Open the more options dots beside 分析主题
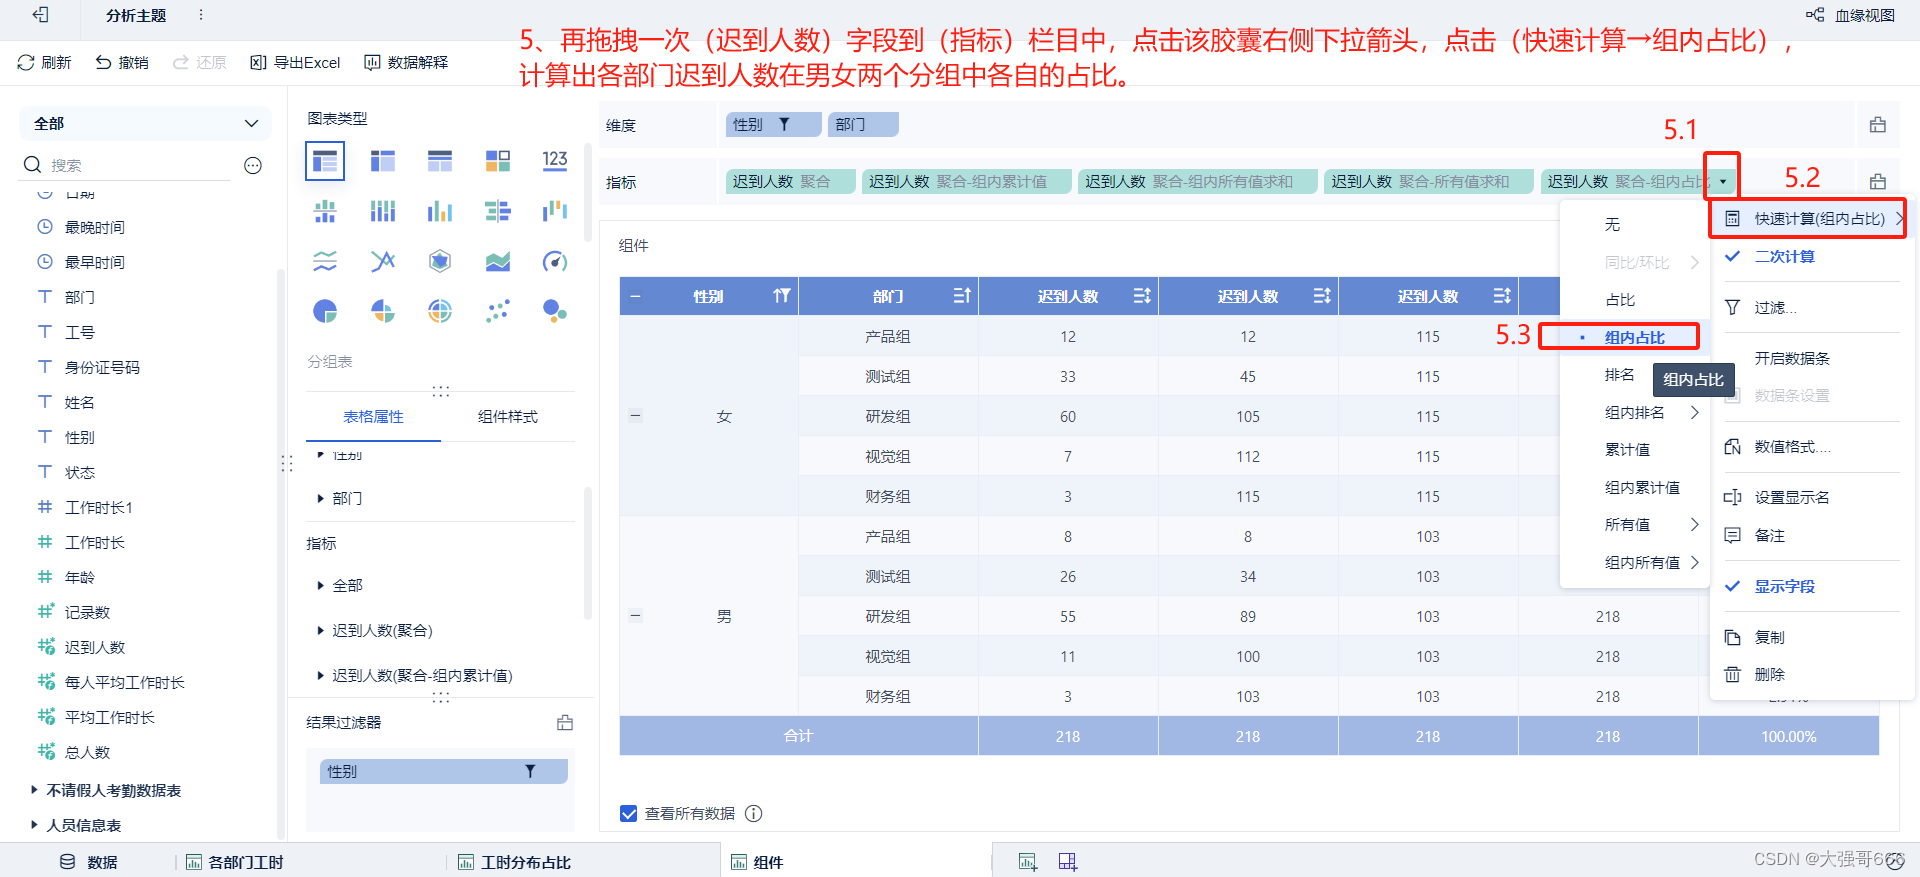 click(201, 15)
